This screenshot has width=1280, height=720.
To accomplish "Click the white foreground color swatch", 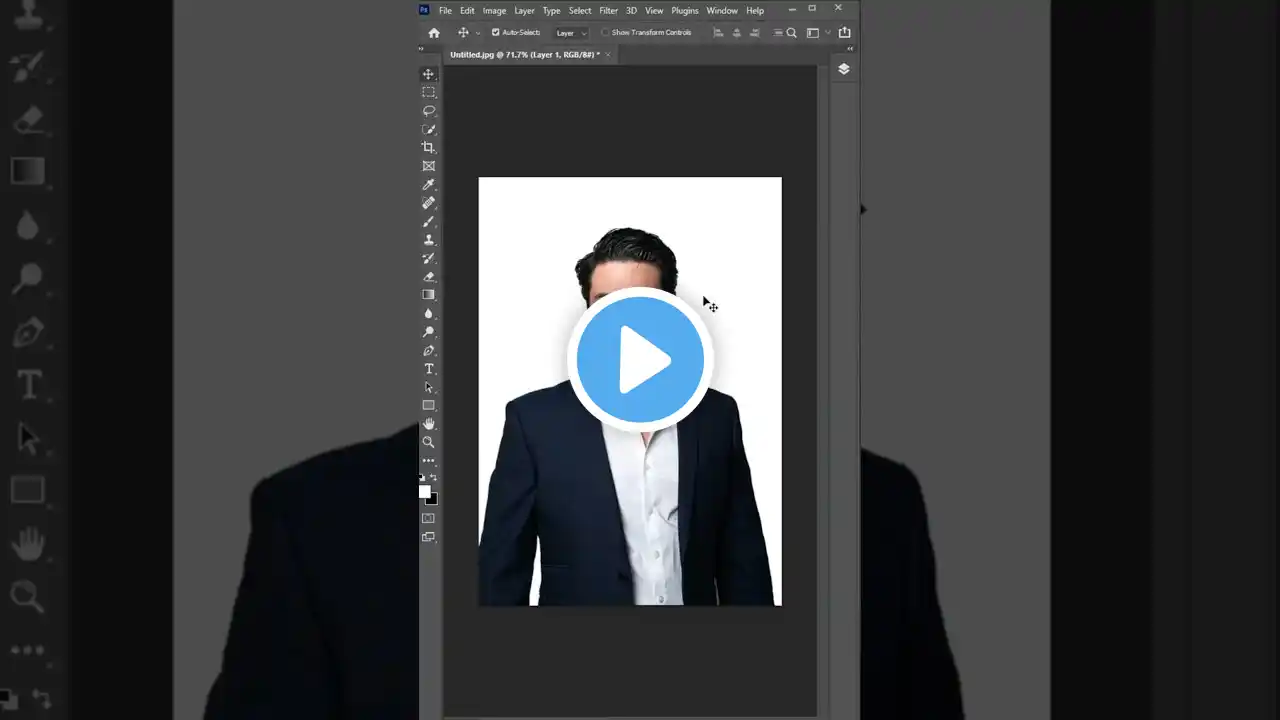I will click(x=425, y=492).
